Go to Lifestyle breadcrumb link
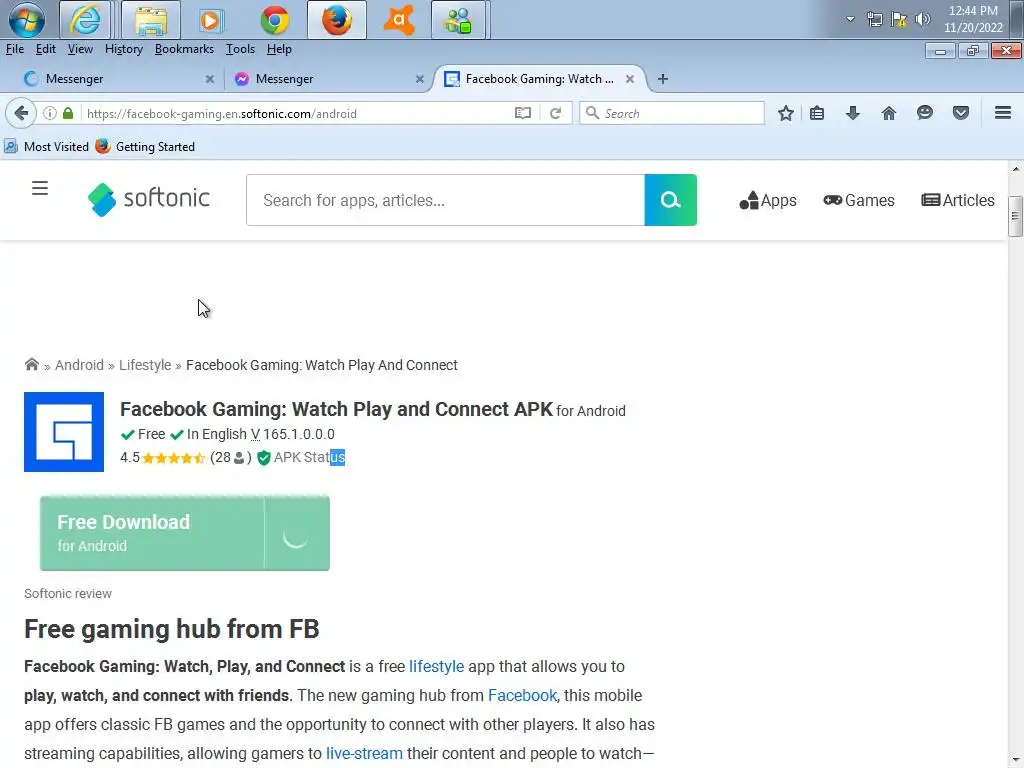The height and width of the screenshot is (768, 1024). point(145,365)
